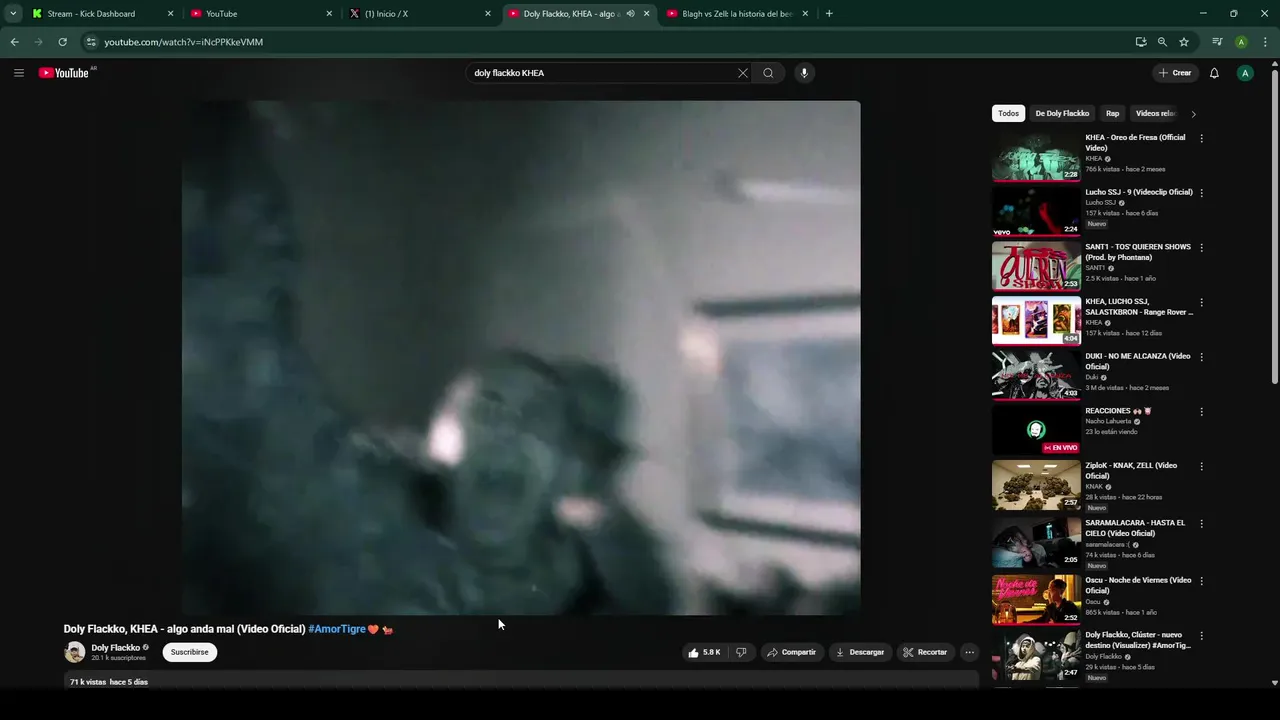The height and width of the screenshot is (720, 1280).
Task: Open SANT1 TOS' QUIEREN SHOWS thumbnail
Action: [x=1036, y=266]
